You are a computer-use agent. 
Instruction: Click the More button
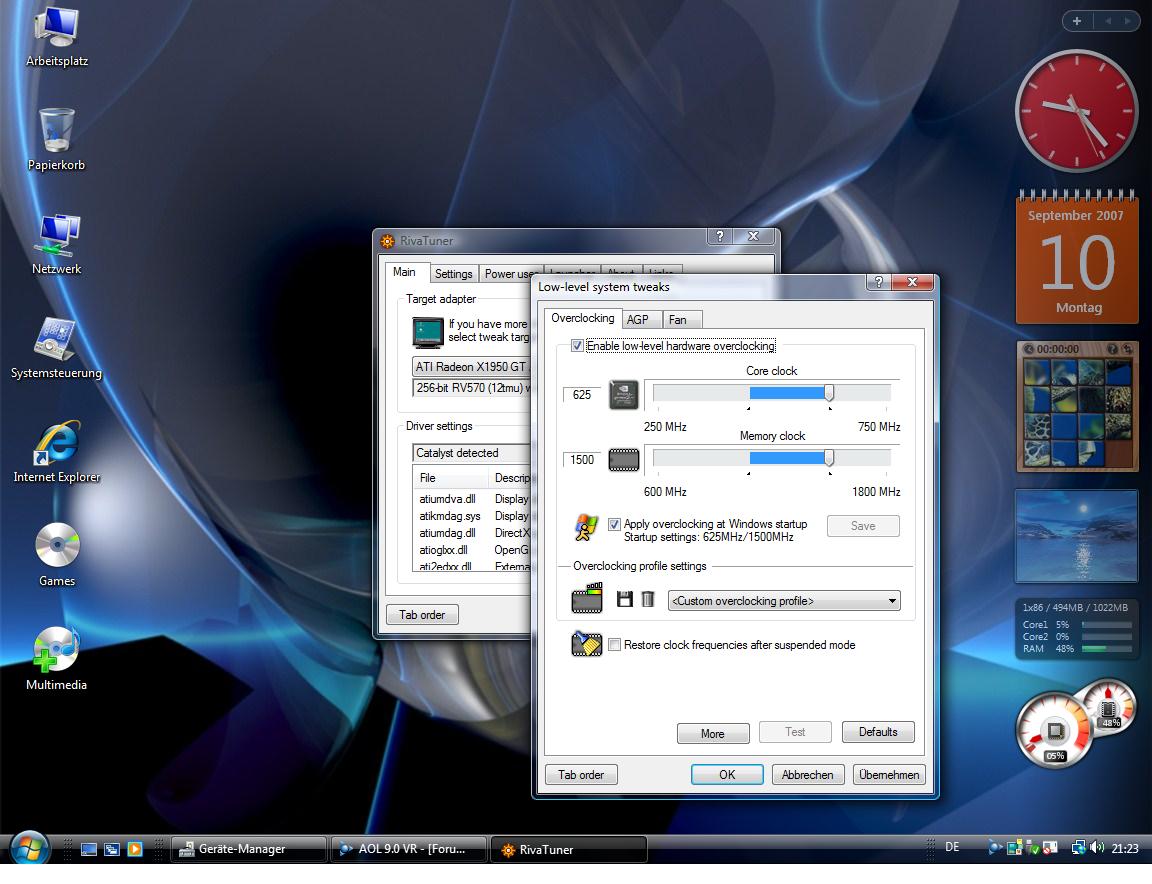(713, 733)
